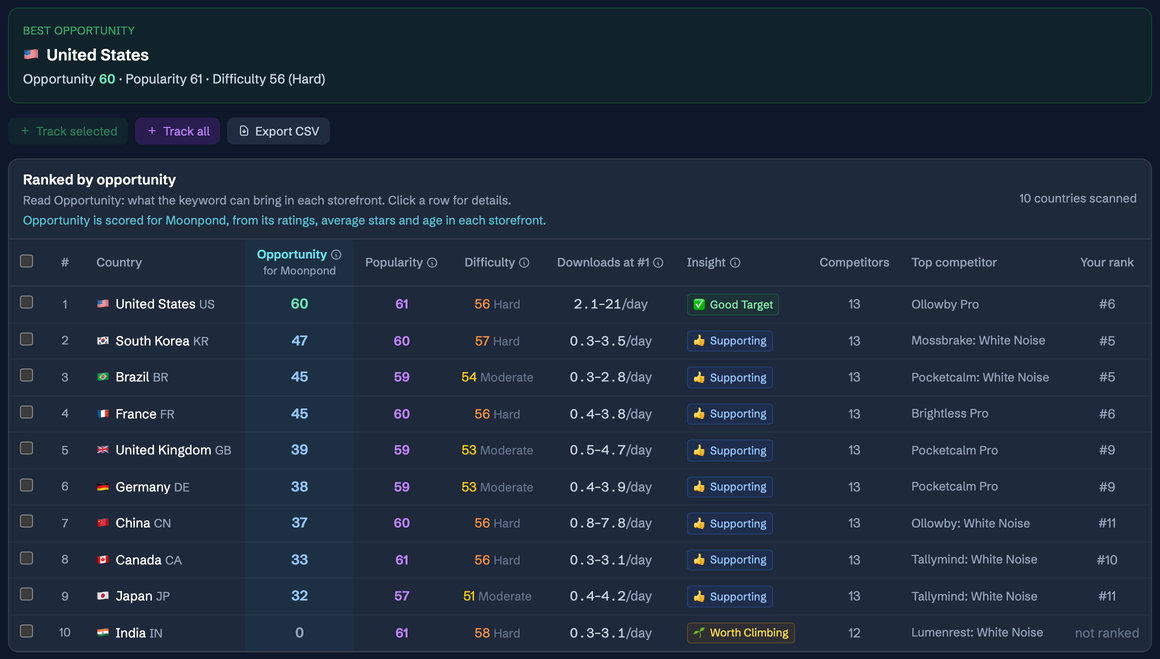
Task: Check the Brazil row checkbox
Action: (x=27, y=375)
